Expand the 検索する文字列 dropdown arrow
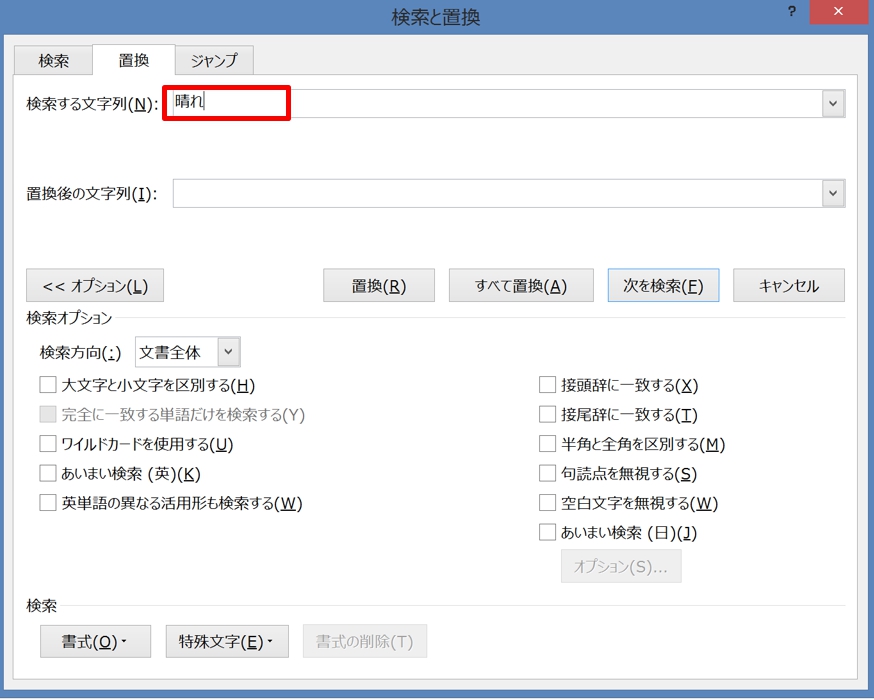 click(833, 104)
